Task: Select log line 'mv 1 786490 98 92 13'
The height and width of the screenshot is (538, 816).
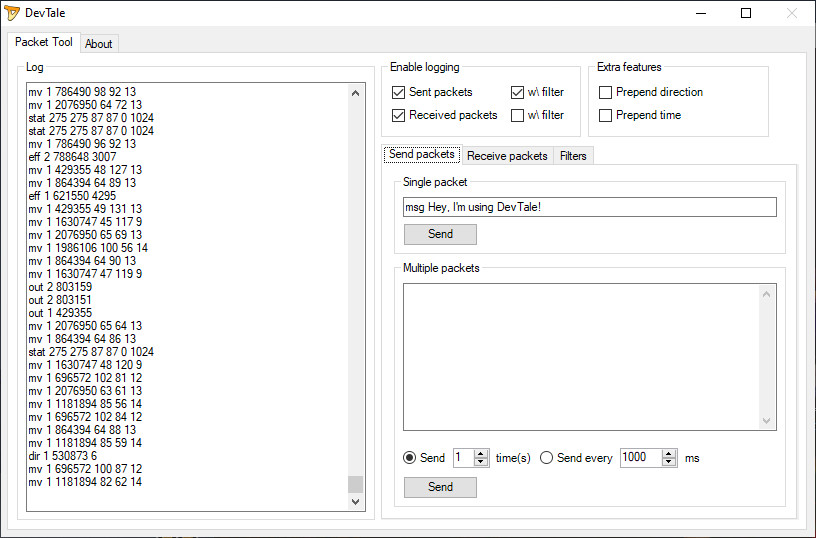Action: point(82,92)
